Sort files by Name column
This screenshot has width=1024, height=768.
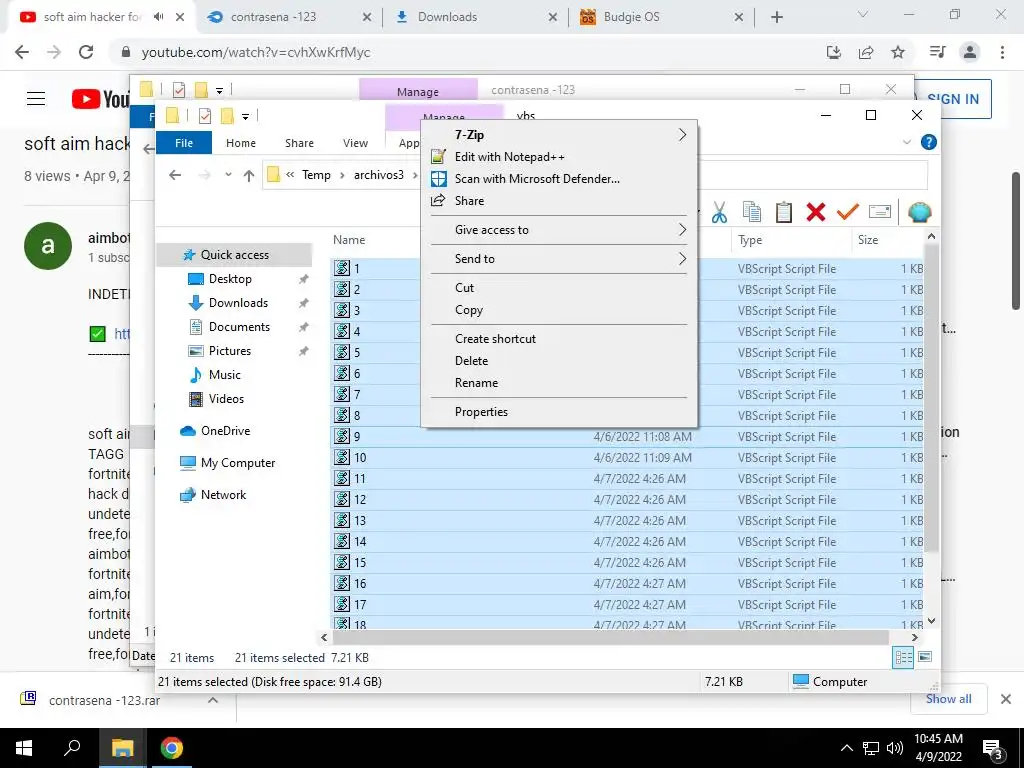tap(349, 240)
